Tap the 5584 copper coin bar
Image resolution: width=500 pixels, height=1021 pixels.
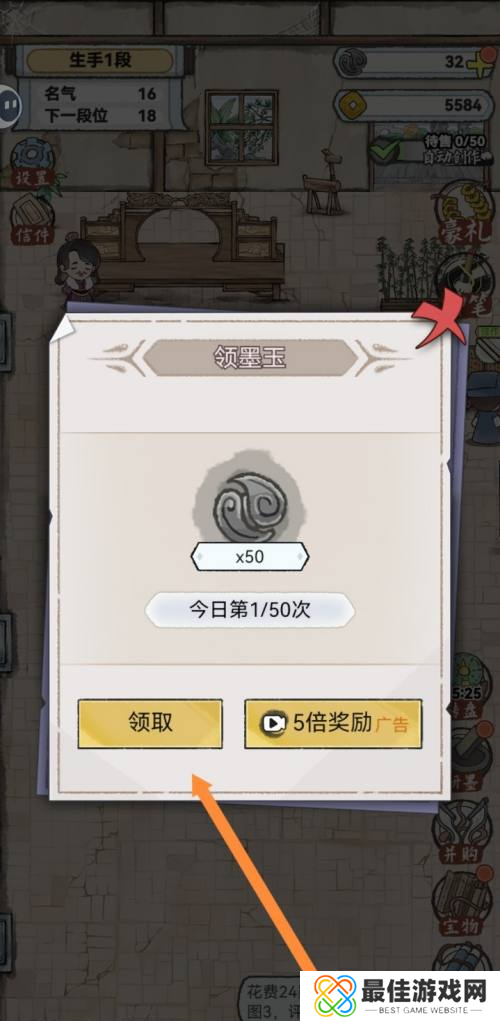coord(414,105)
